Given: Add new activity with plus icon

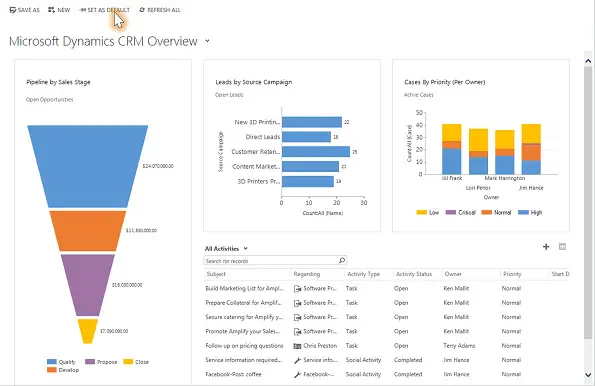Looking at the screenshot, I should coord(546,247).
